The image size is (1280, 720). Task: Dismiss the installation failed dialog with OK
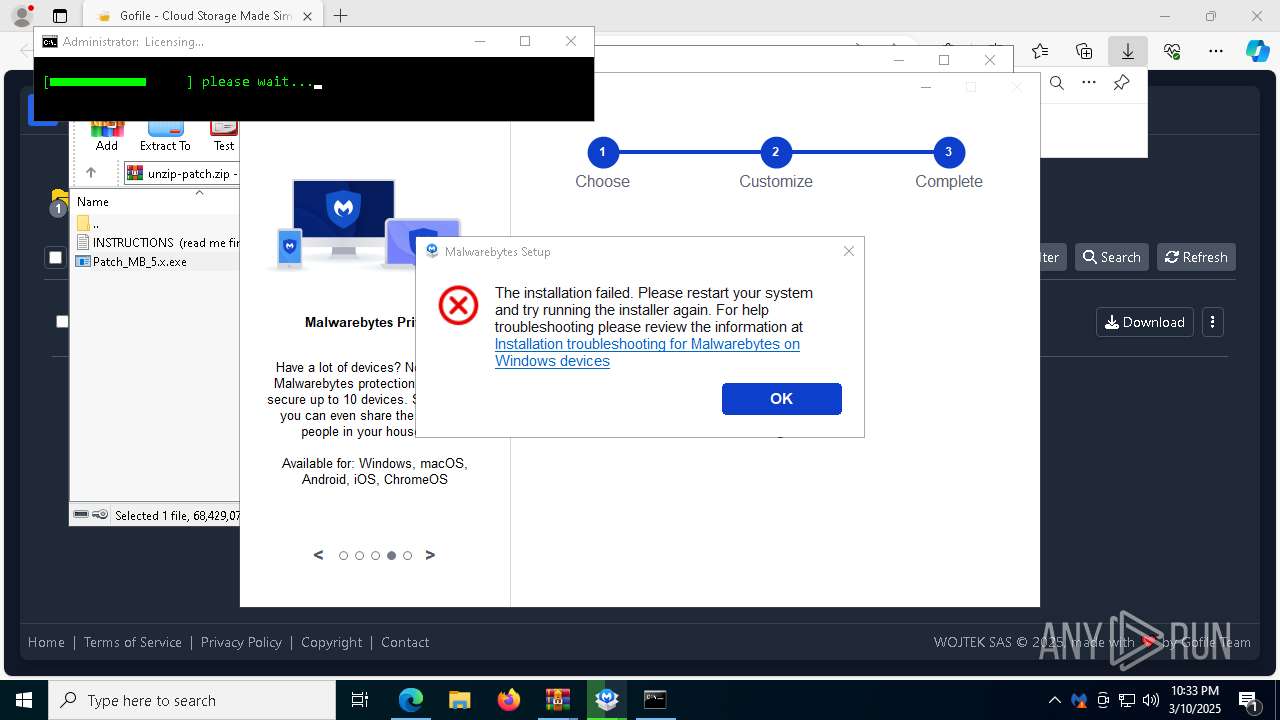(x=781, y=398)
